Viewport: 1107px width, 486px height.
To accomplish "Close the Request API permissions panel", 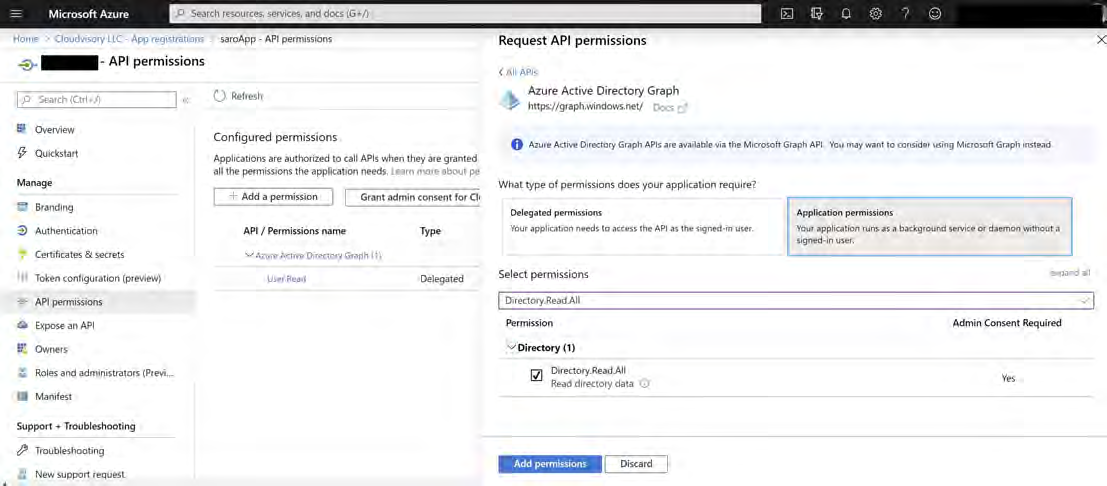I will (x=1100, y=40).
